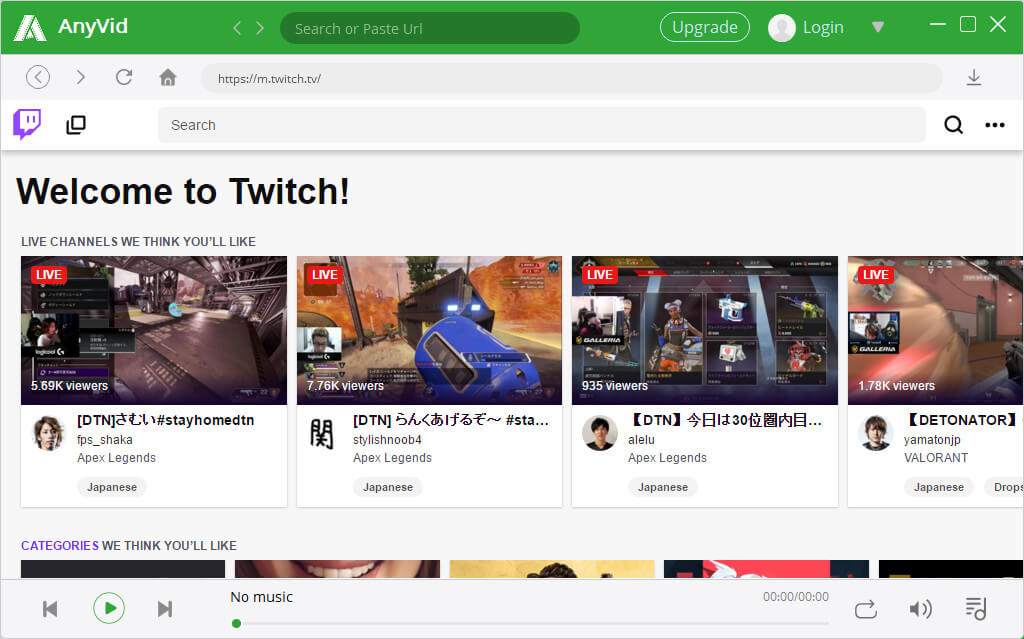Screen dimensions: 1024x639
Task: Open stream title 【DETONATOR】
Action: coord(963,420)
